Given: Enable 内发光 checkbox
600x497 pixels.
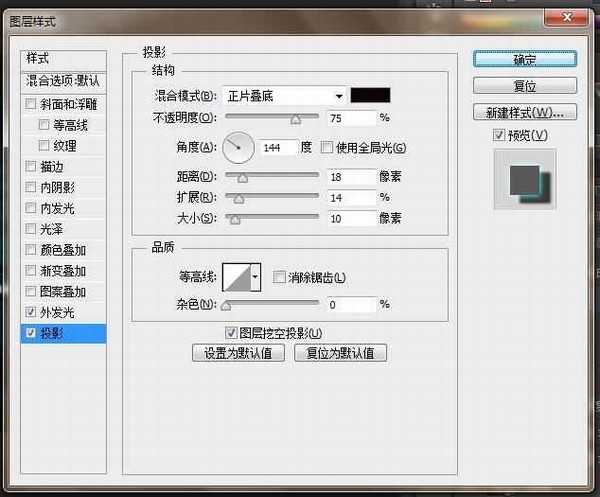Looking at the screenshot, I should coord(31,208).
